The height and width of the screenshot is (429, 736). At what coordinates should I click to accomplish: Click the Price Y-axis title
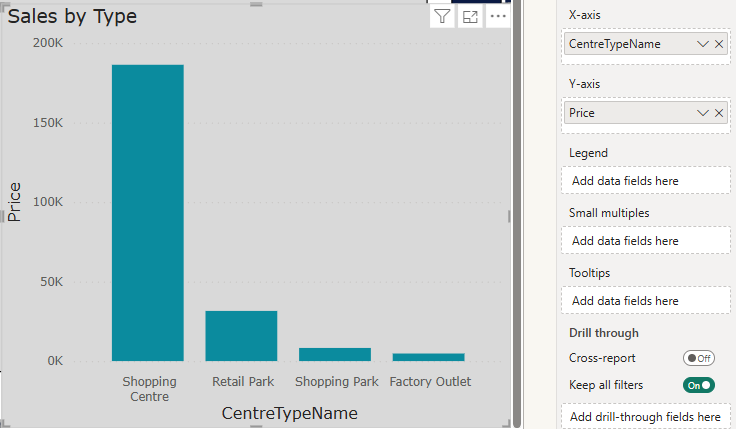coord(15,202)
